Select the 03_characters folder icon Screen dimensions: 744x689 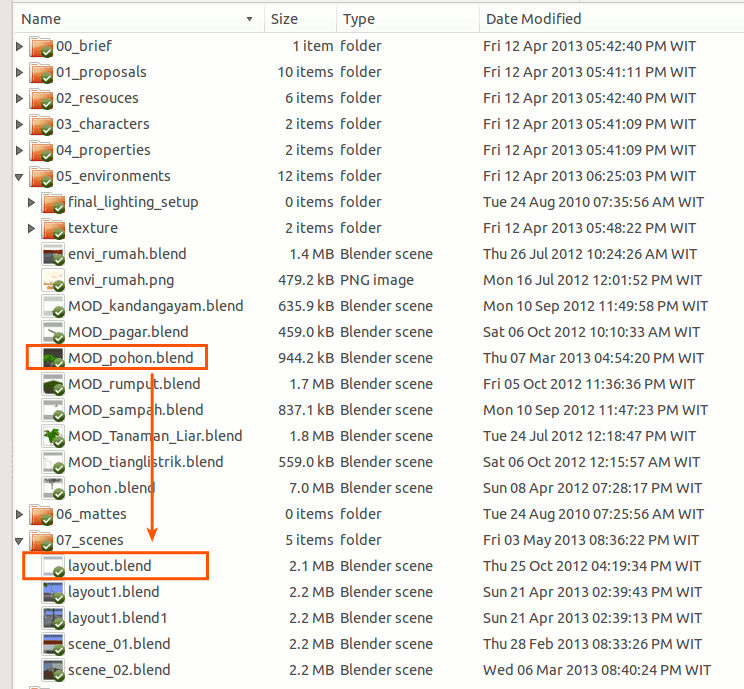tap(41, 125)
